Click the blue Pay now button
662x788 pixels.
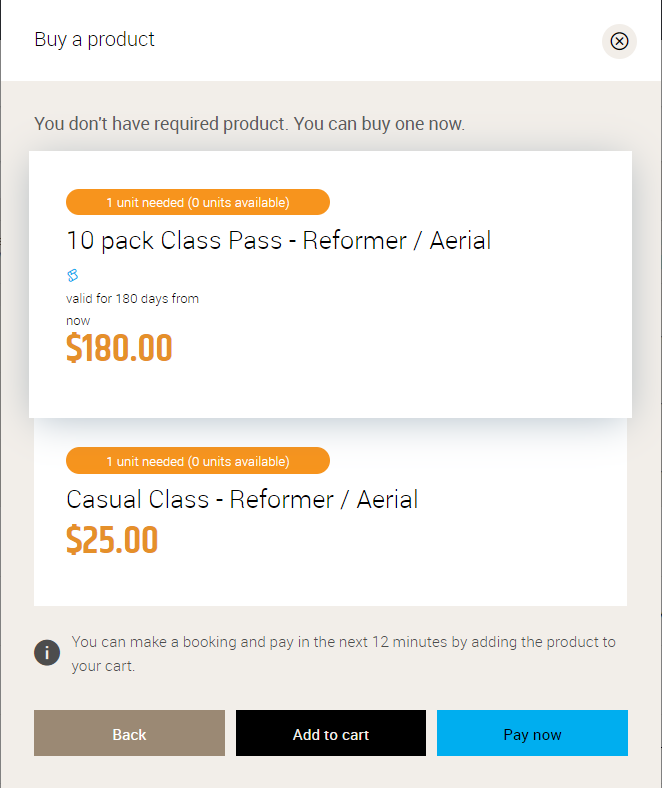[x=532, y=734]
